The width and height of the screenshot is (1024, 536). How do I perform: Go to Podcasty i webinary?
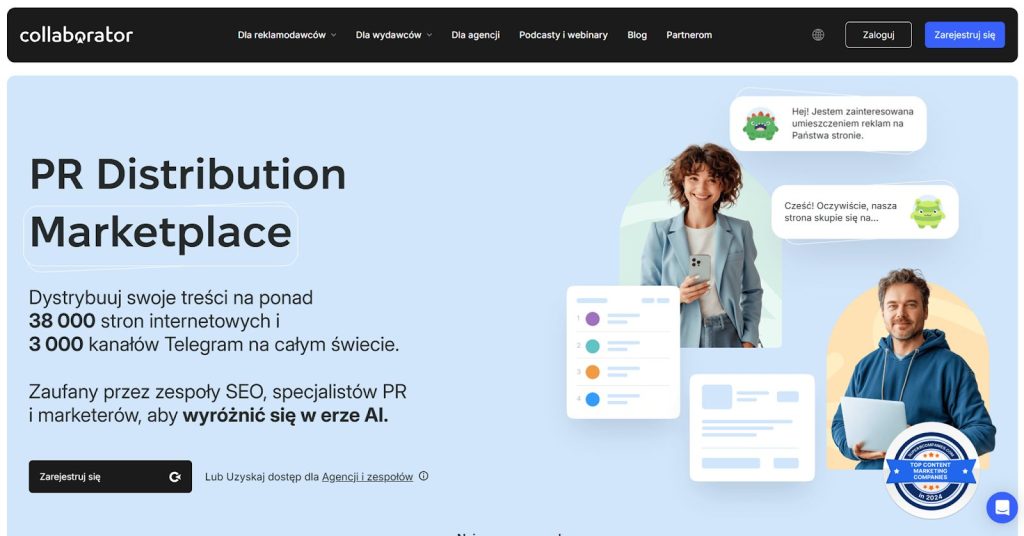tap(564, 35)
